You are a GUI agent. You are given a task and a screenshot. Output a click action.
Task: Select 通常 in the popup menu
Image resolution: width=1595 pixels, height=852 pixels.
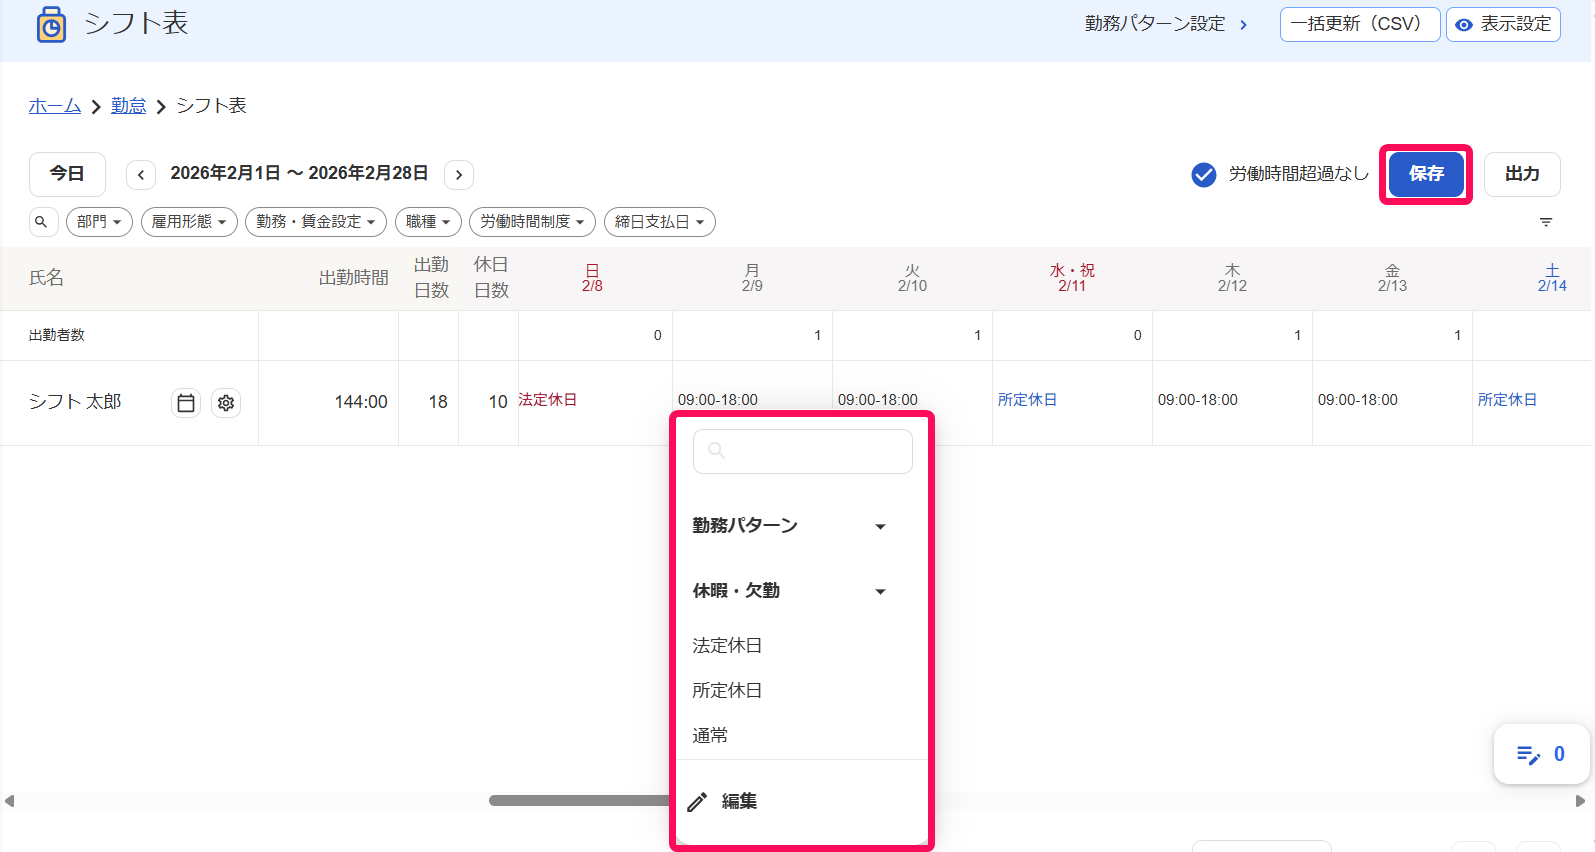710,736
